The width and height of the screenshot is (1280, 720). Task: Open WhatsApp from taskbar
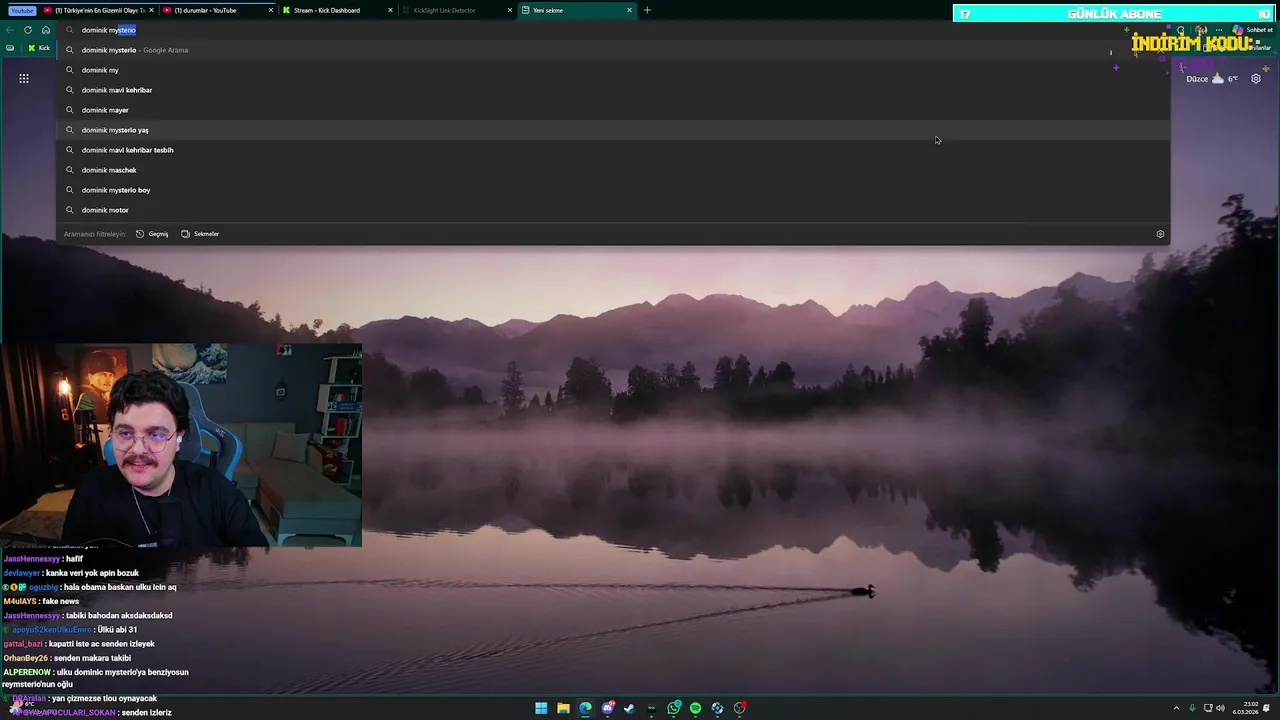tap(674, 708)
